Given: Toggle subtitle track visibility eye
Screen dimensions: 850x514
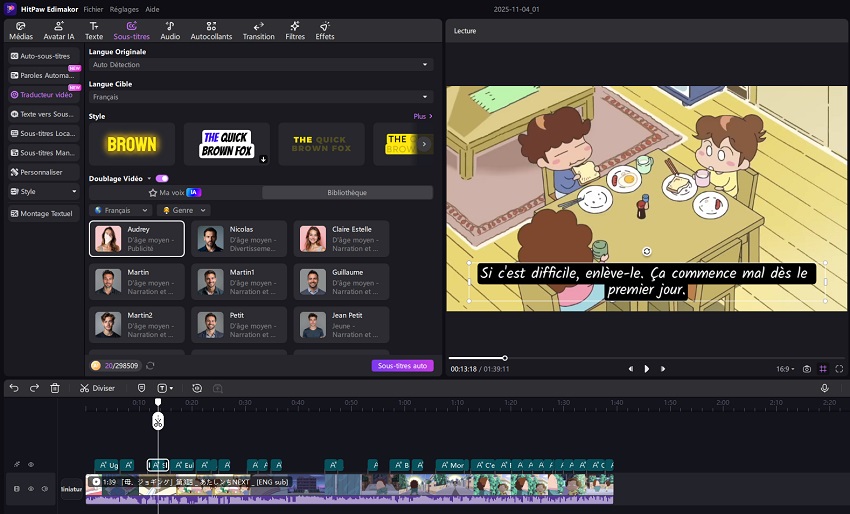Looking at the screenshot, I should pos(31,465).
